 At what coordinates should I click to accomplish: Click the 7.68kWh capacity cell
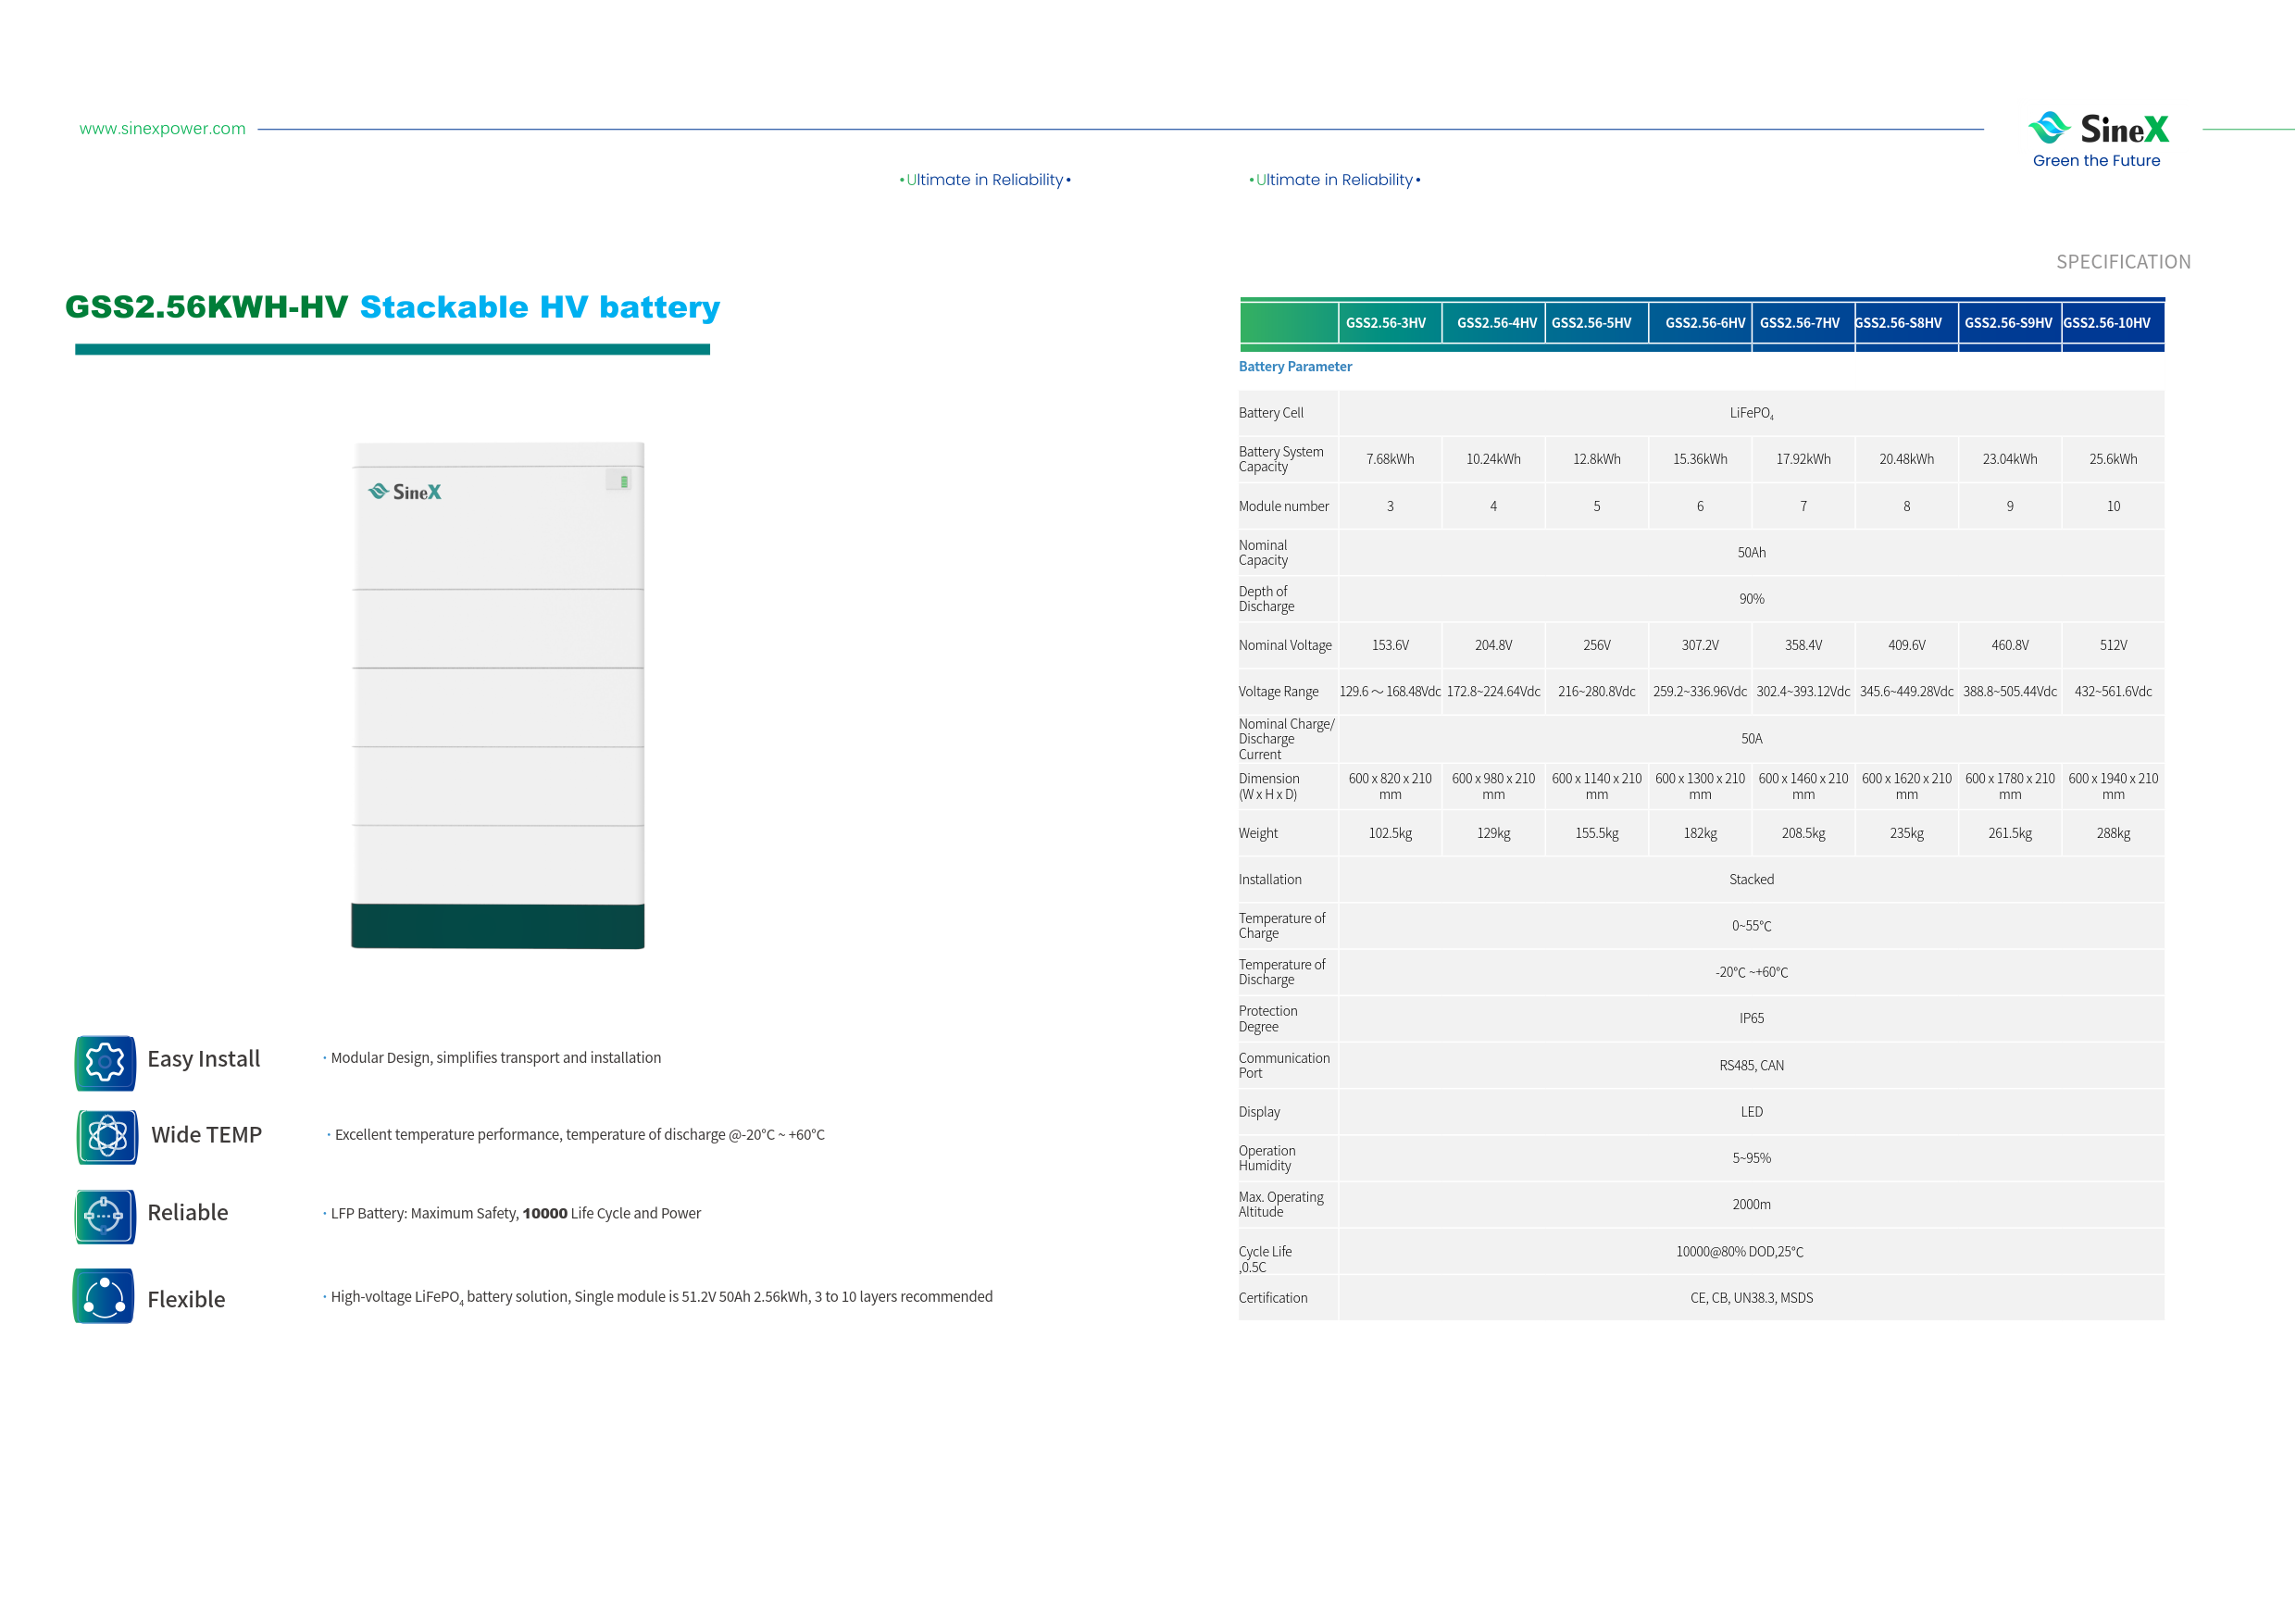[1390, 460]
